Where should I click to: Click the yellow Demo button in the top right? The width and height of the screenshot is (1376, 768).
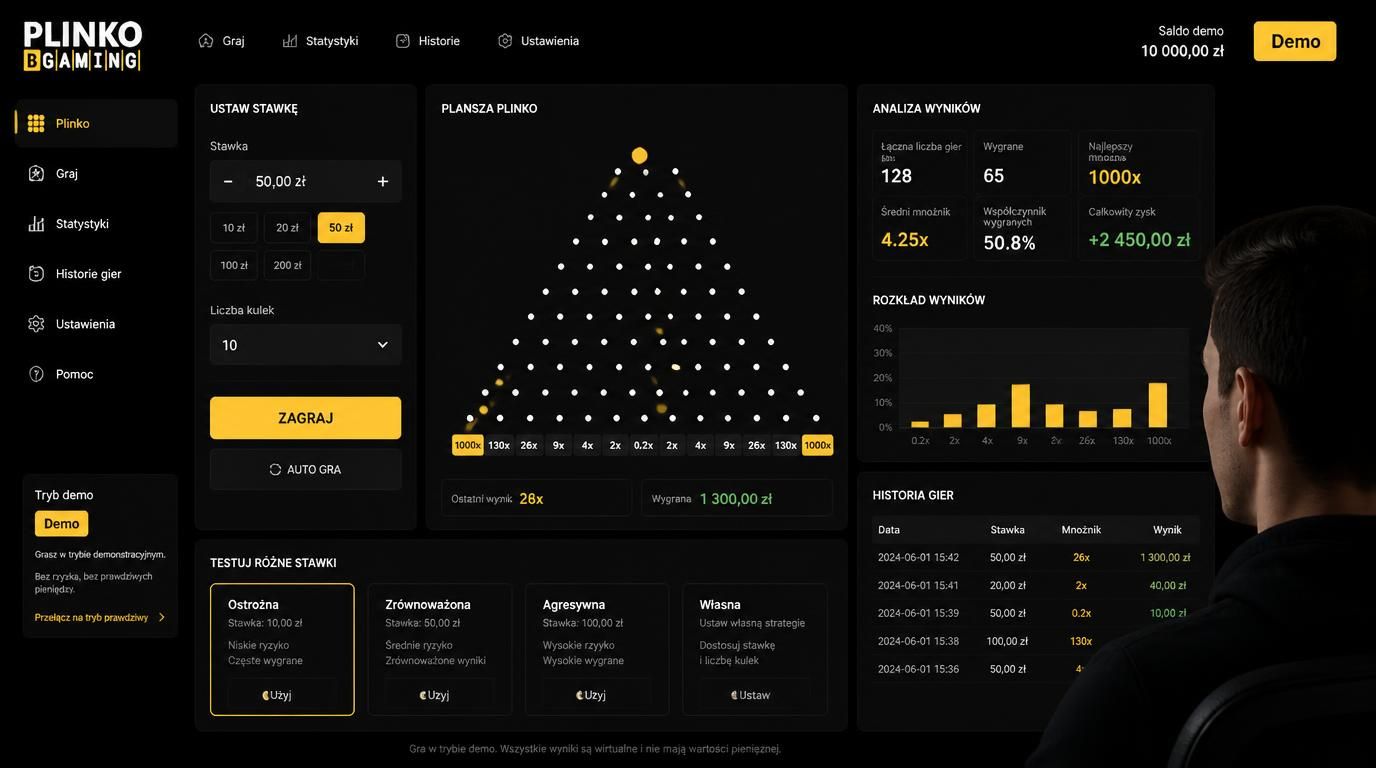[1295, 41]
